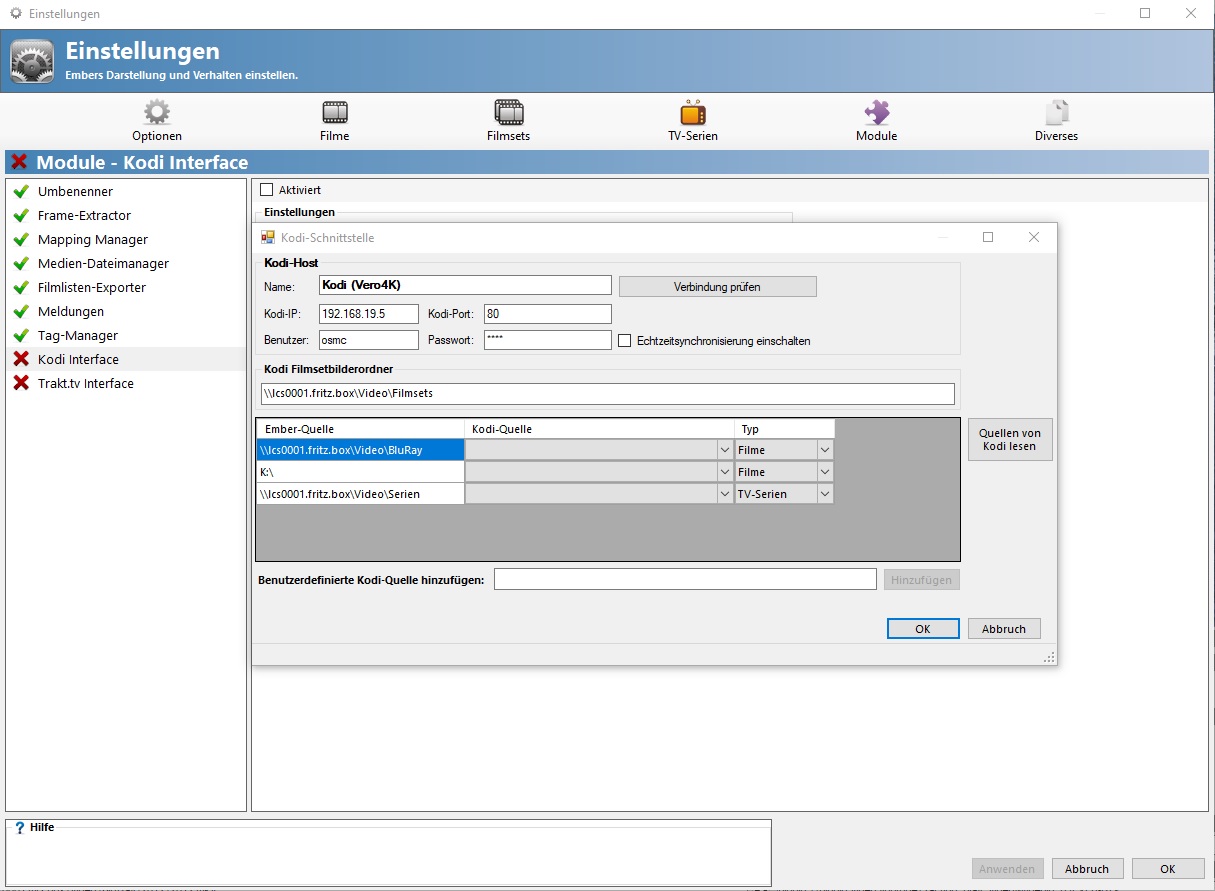Click the Passwort input field

[547, 340]
